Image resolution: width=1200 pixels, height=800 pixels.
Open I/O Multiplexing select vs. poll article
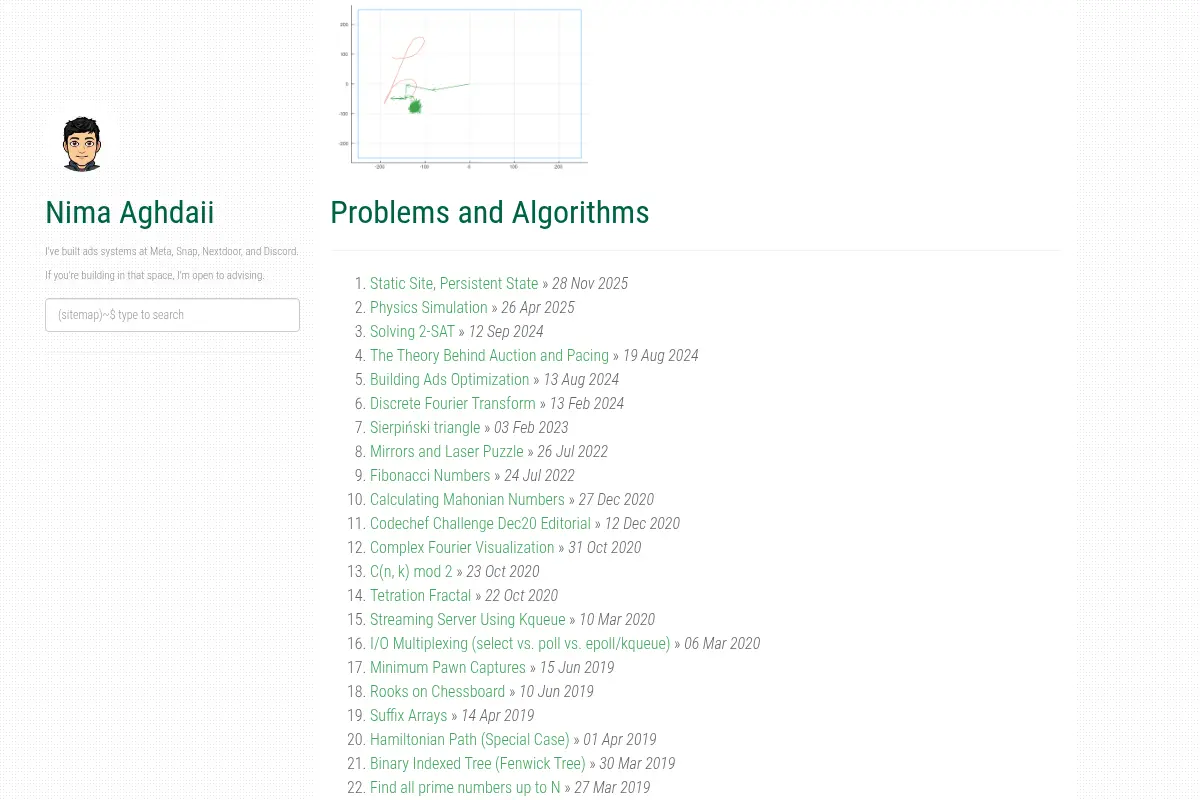[520, 644]
